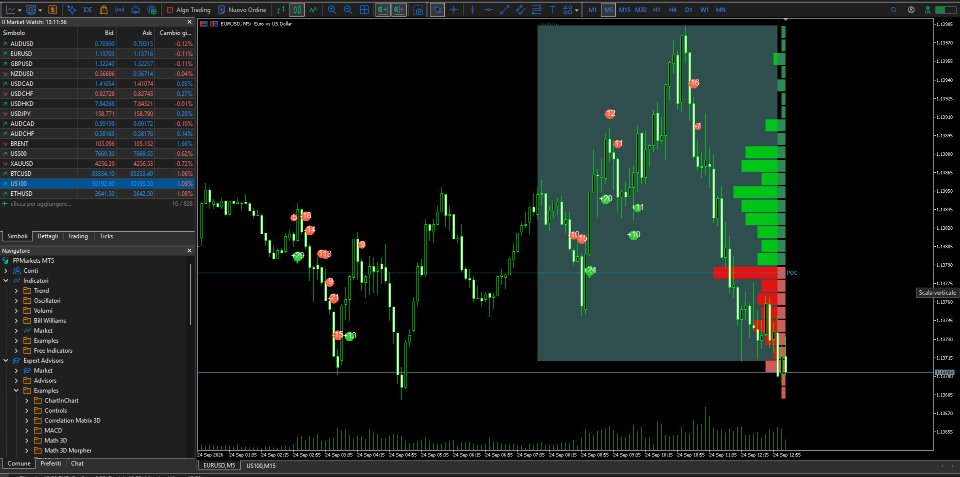This screenshot has width=960, height=477.
Task: Expand the Oscillatori folder
Action: coord(17,301)
